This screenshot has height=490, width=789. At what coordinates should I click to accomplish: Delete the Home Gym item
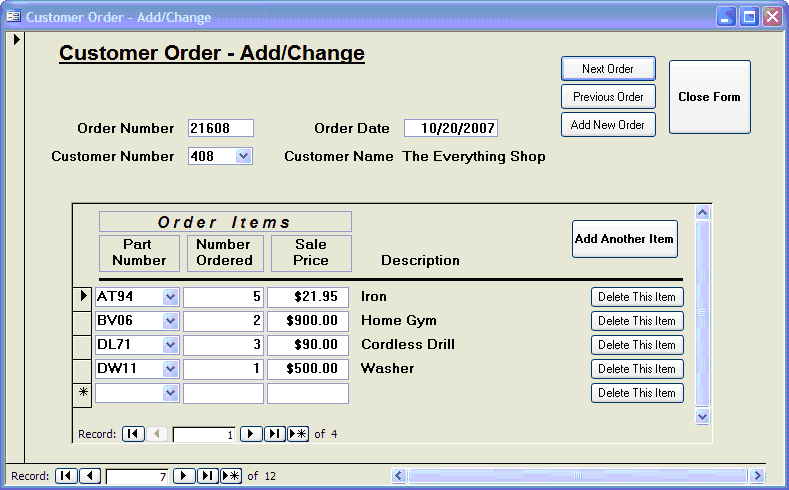(x=637, y=321)
